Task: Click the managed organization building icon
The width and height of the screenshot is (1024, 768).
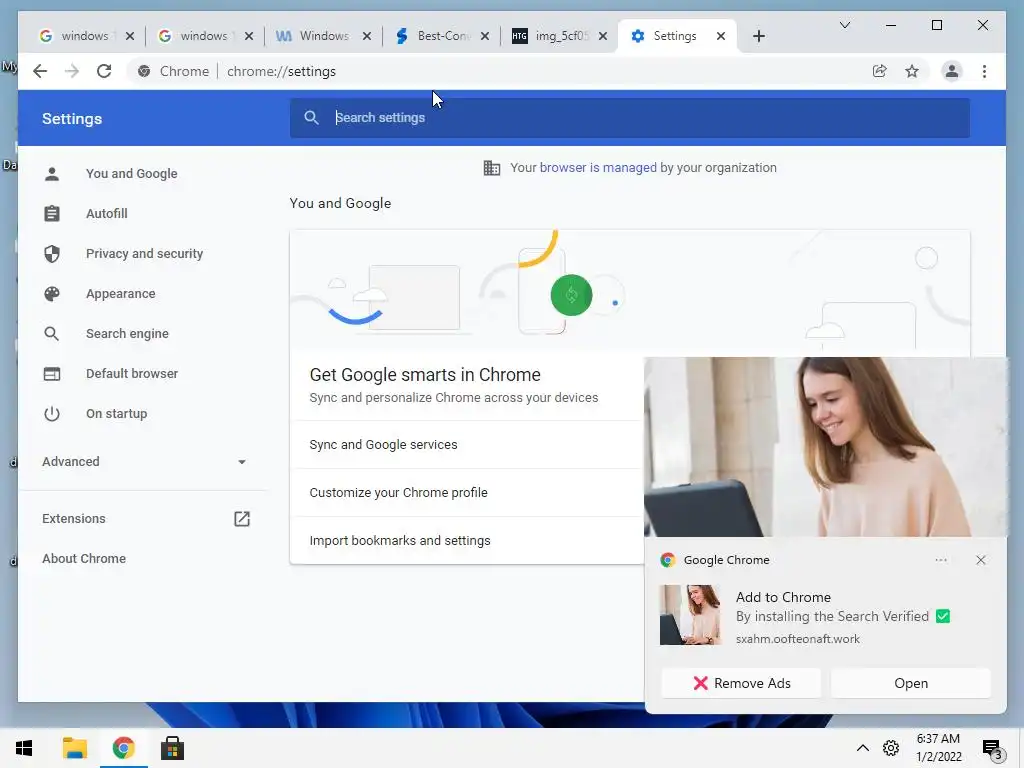Action: pyautogui.click(x=492, y=168)
